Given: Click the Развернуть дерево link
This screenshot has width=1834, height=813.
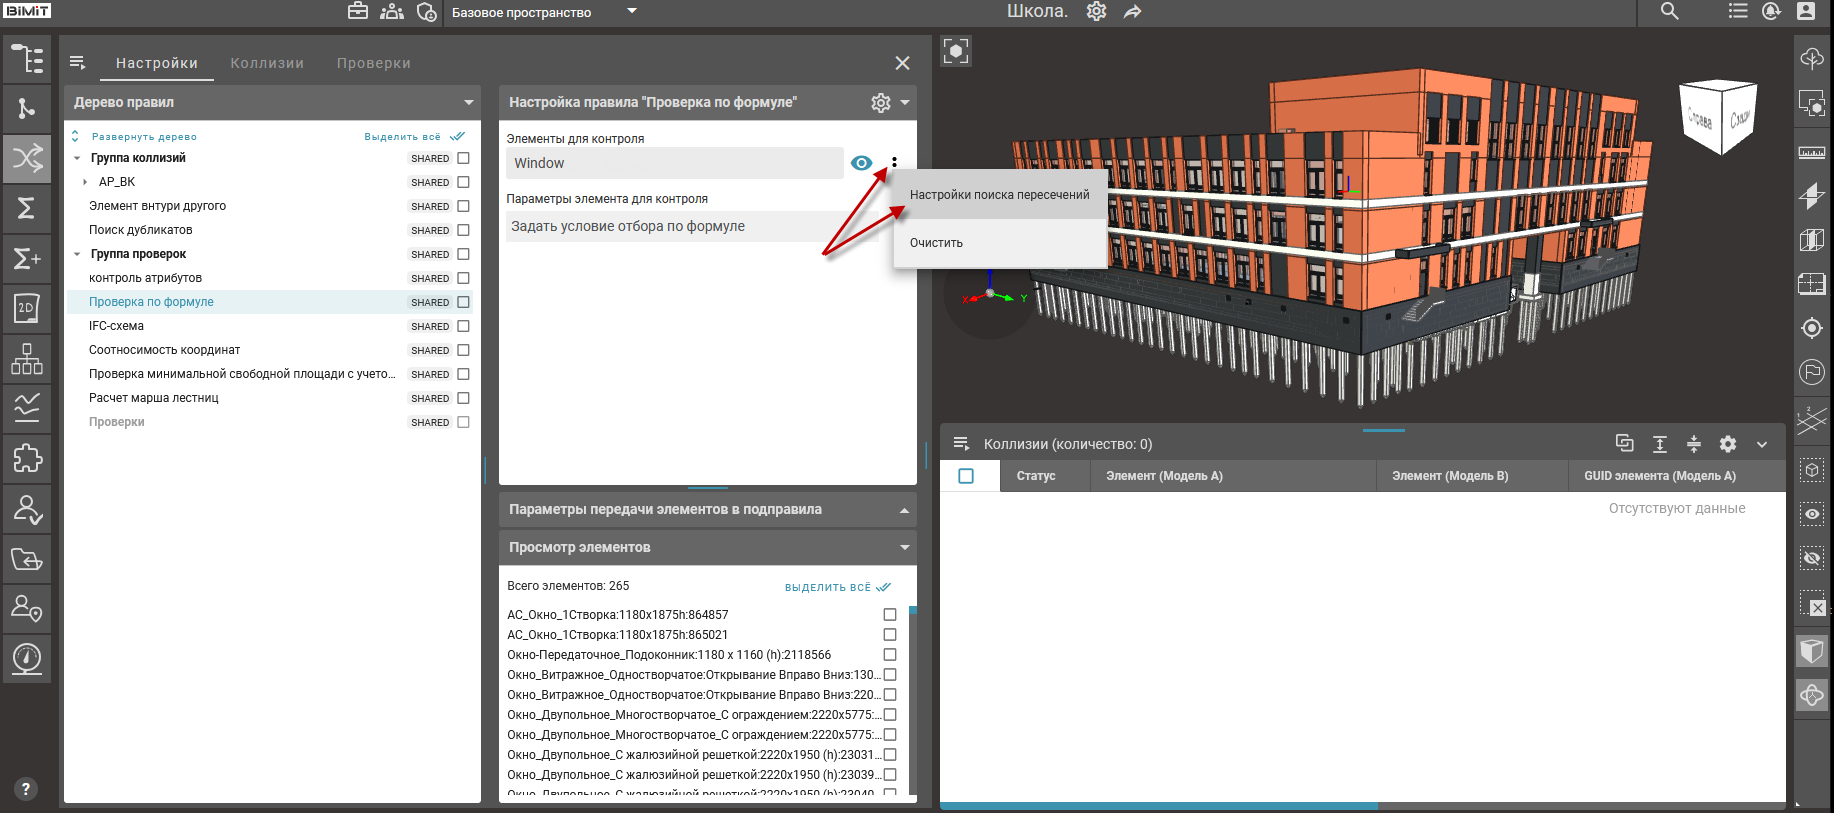Looking at the screenshot, I should point(144,137).
